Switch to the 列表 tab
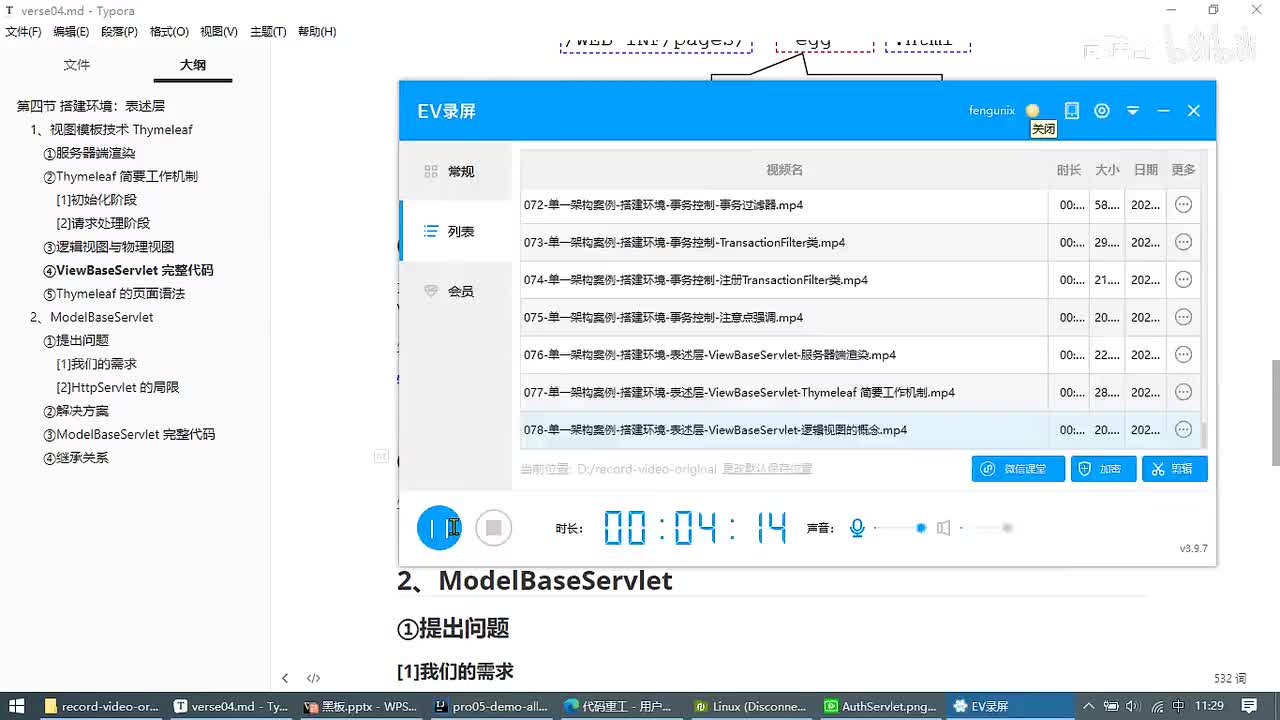This screenshot has height=720, width=1280. (455, 231)
